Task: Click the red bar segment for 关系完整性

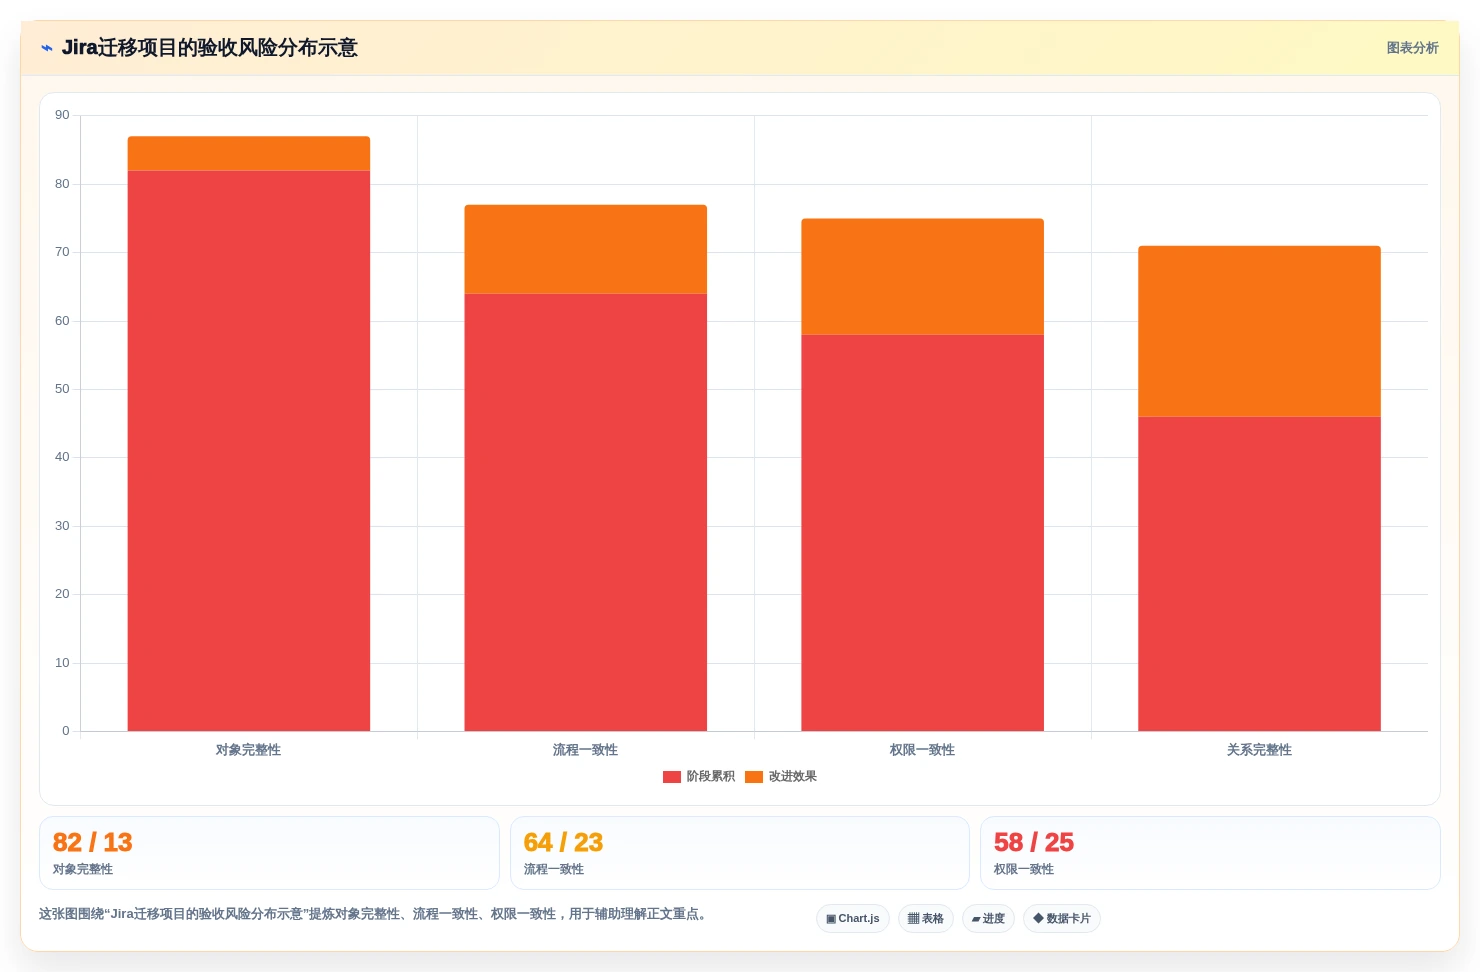Action: [1260, 574]
